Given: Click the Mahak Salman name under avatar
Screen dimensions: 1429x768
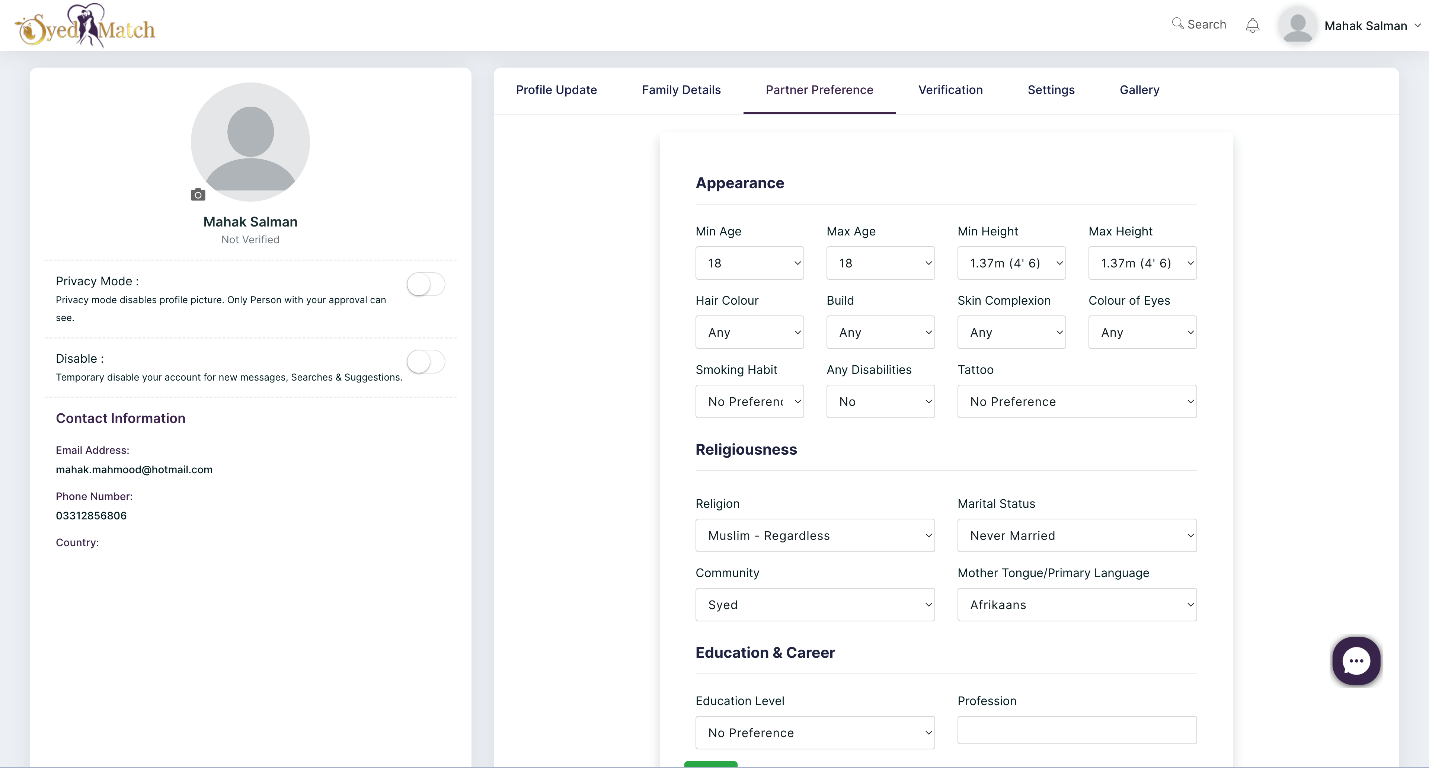Looking at the screenshot, I should pyautogui.click(x=250, y=222).
